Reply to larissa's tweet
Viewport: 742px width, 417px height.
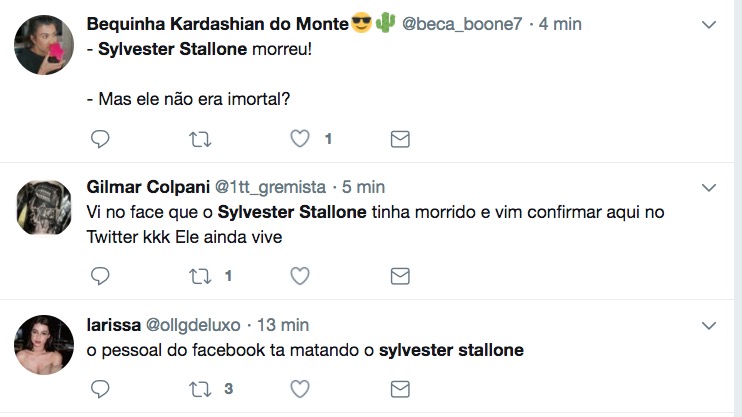click(x=100, y=388)
